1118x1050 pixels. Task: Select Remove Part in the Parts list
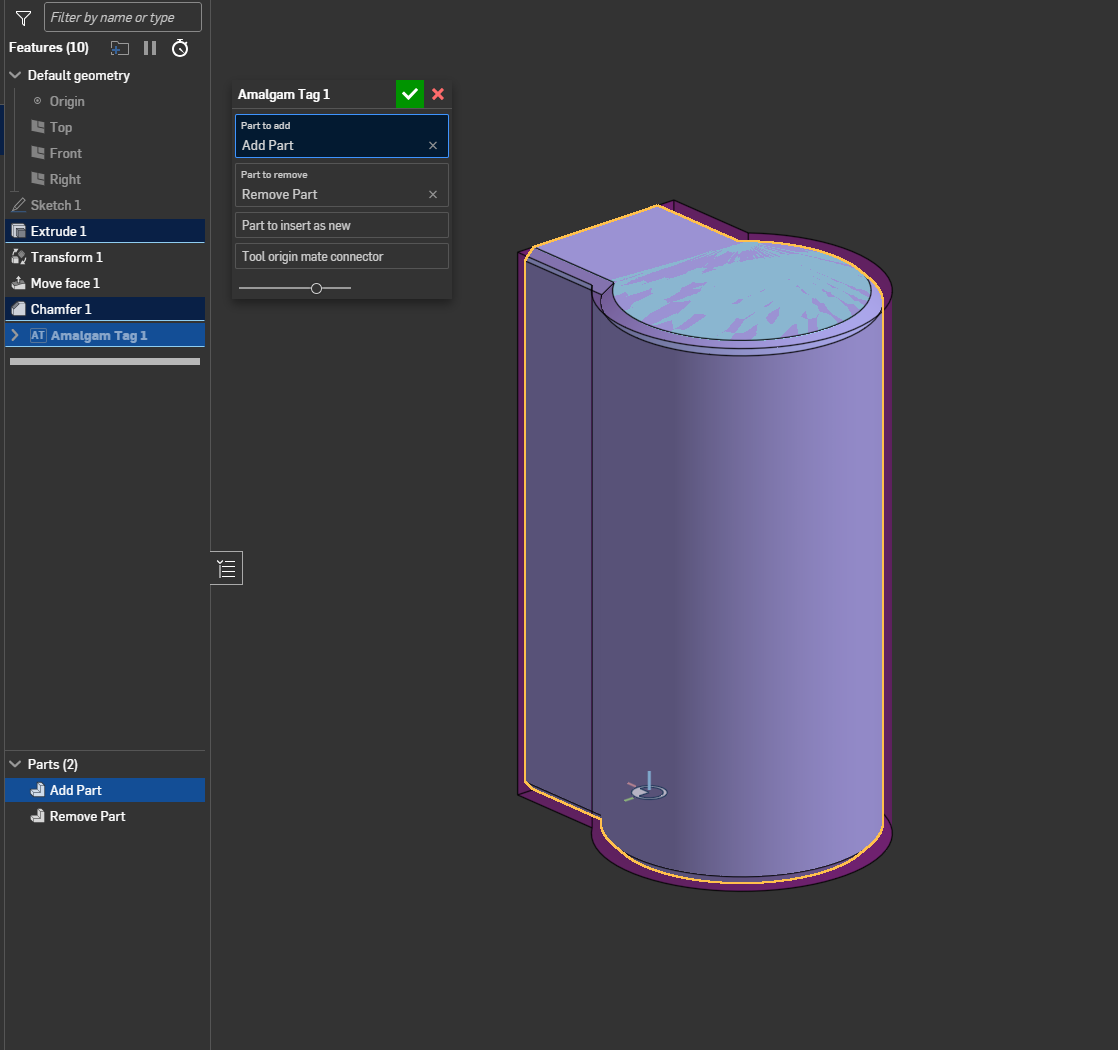click(x=87, y=816)
